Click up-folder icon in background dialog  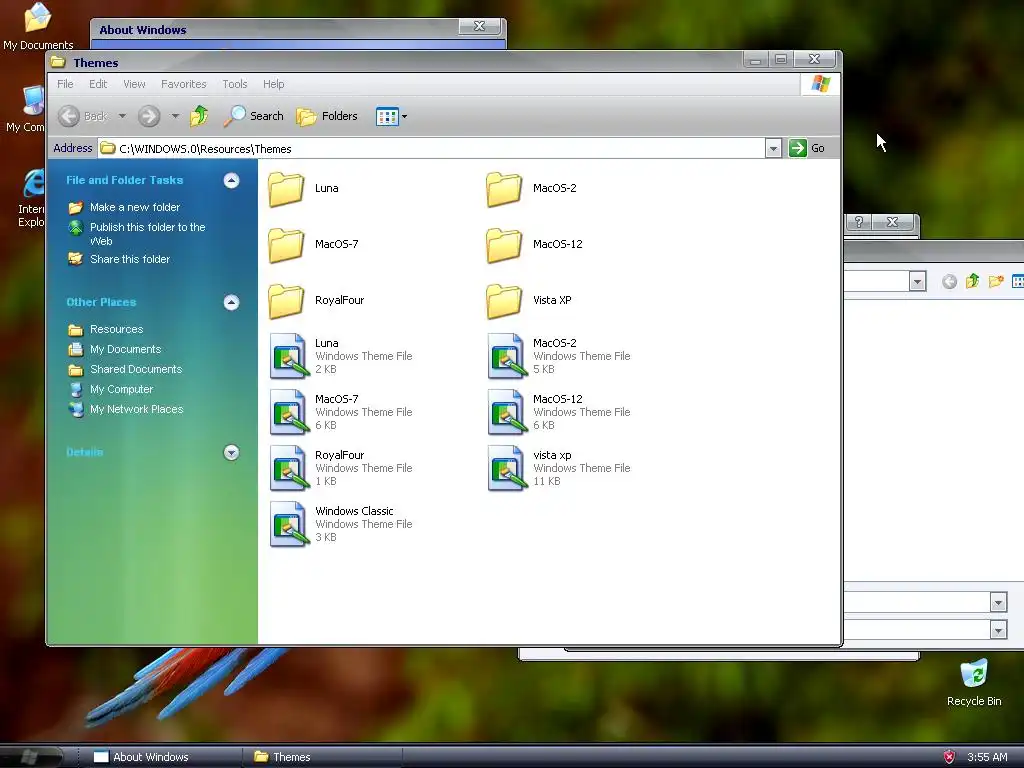[972, 281]
